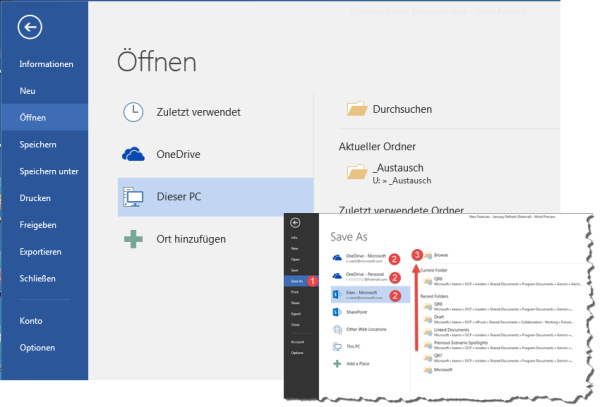The width and height of the screenshot is (600, 407).
Task: Select Print in the dark Save As sidebar
Action: tap(294, 292)
